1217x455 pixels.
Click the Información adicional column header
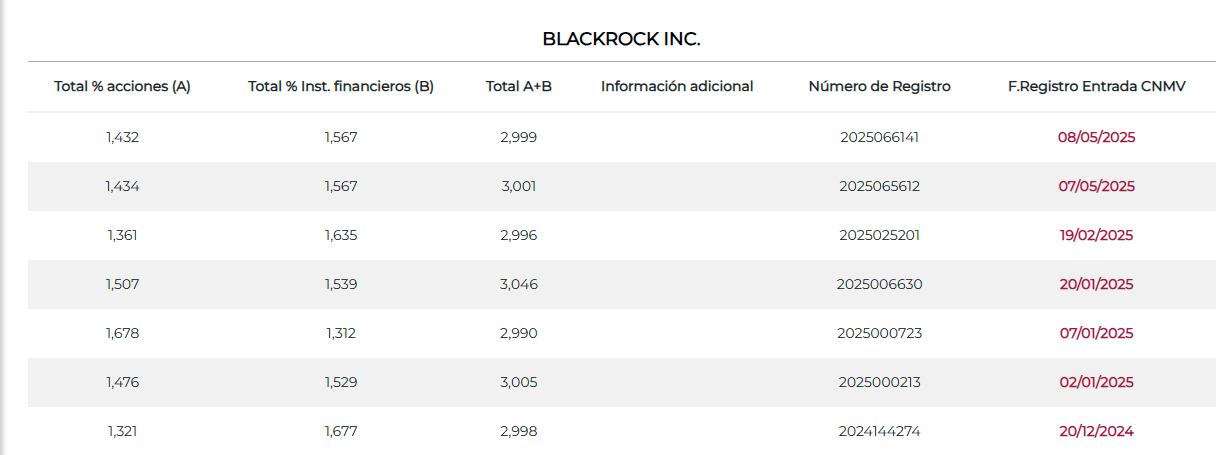pyautogui.click(x=677, y=87)
